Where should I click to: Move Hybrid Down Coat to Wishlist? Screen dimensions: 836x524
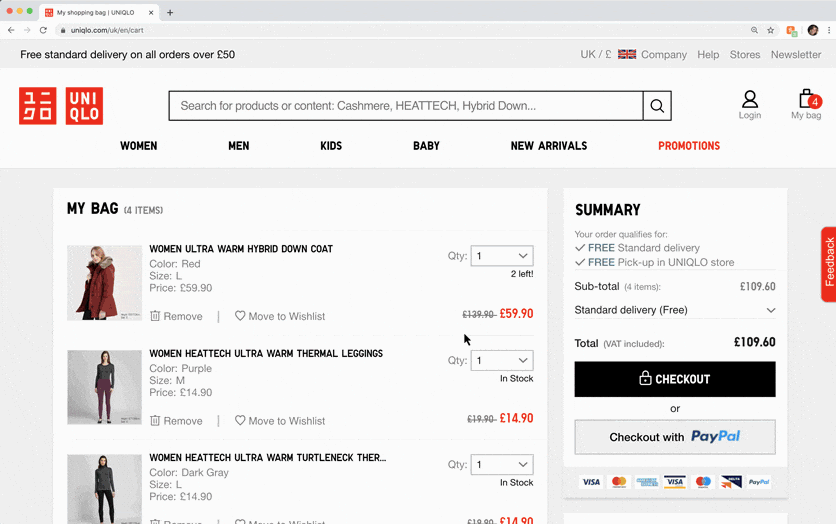pyautogui.click(x=280, y=316)
